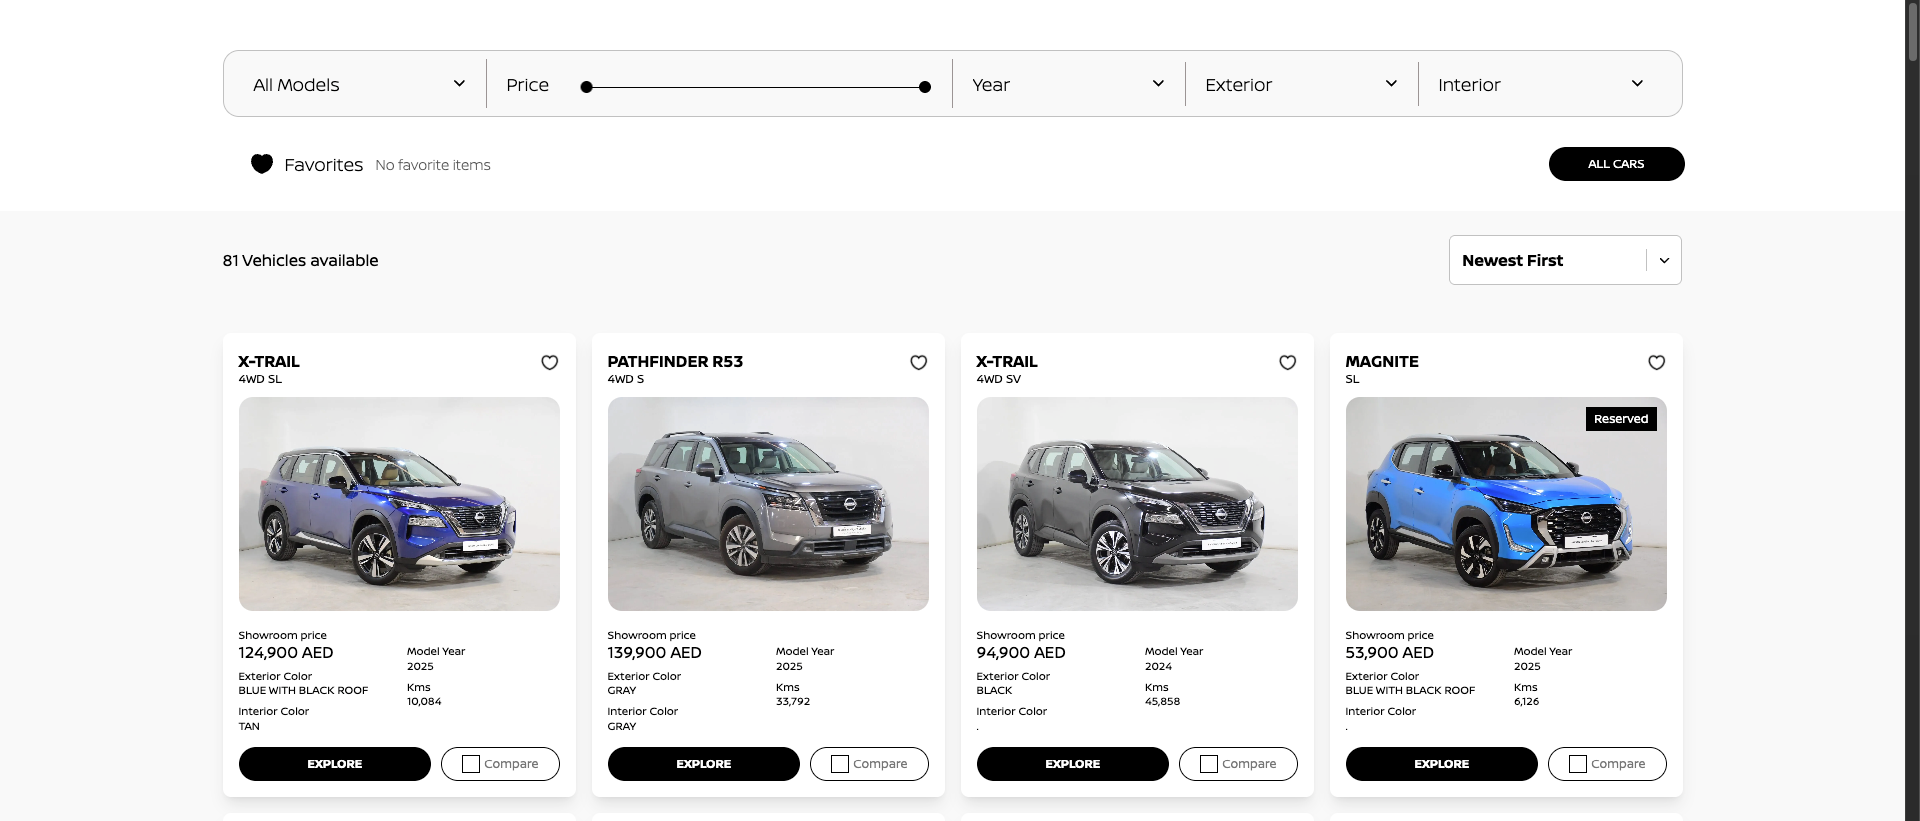The image size is (1920, 821).
Task: Tick Compare checkbox for X-Trail 4WD SL
Action: click(x=471, y=764)
